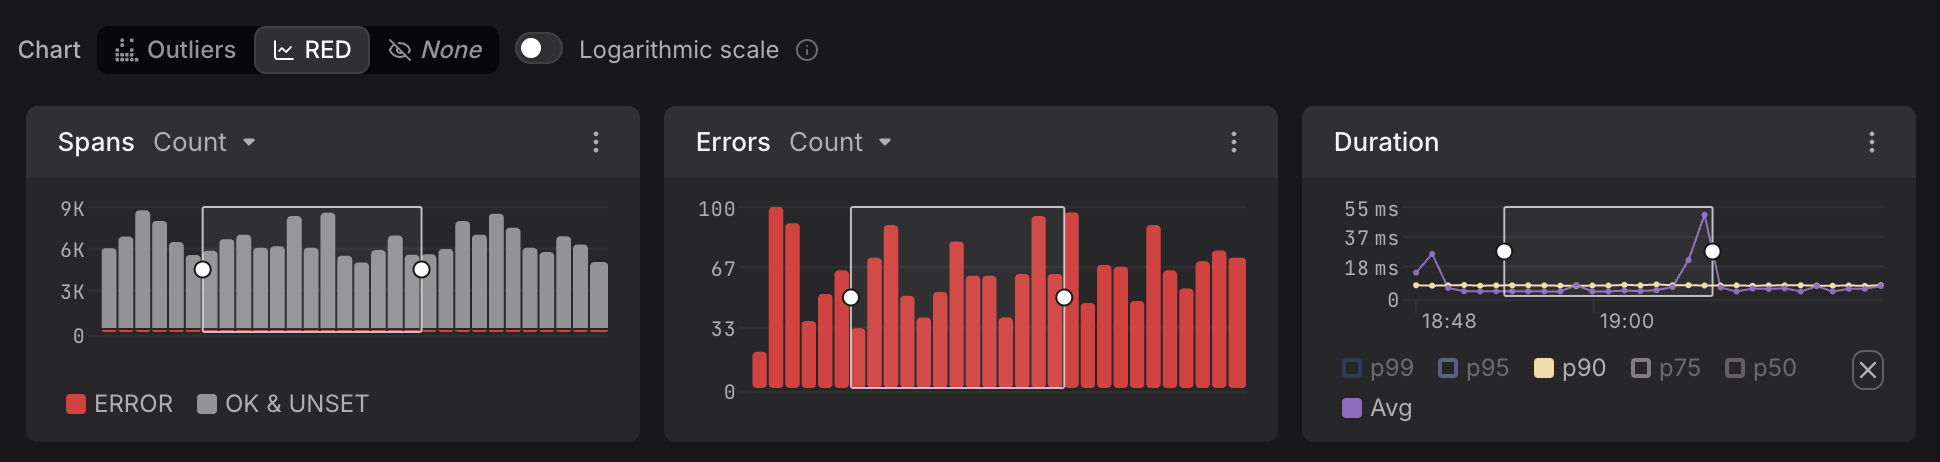Screen dimensions: 1940x462
Task: Click the X button to clear Duration selection
Action: [1867, 370]
